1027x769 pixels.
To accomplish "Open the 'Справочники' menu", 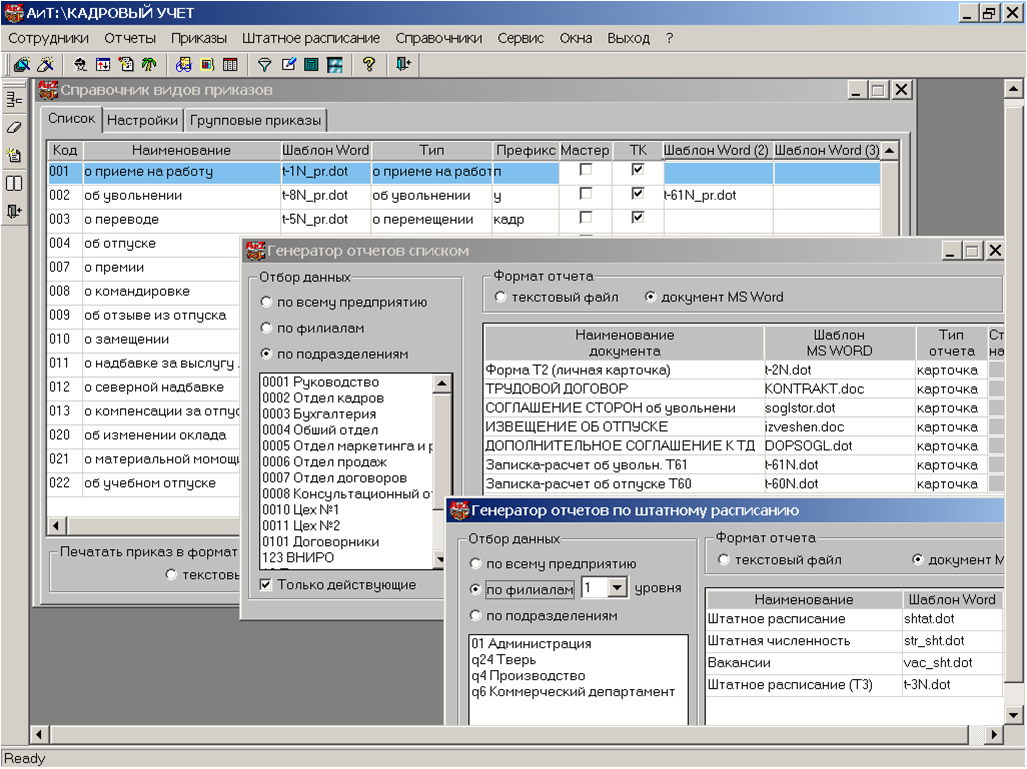I will [x=438, y=38].
